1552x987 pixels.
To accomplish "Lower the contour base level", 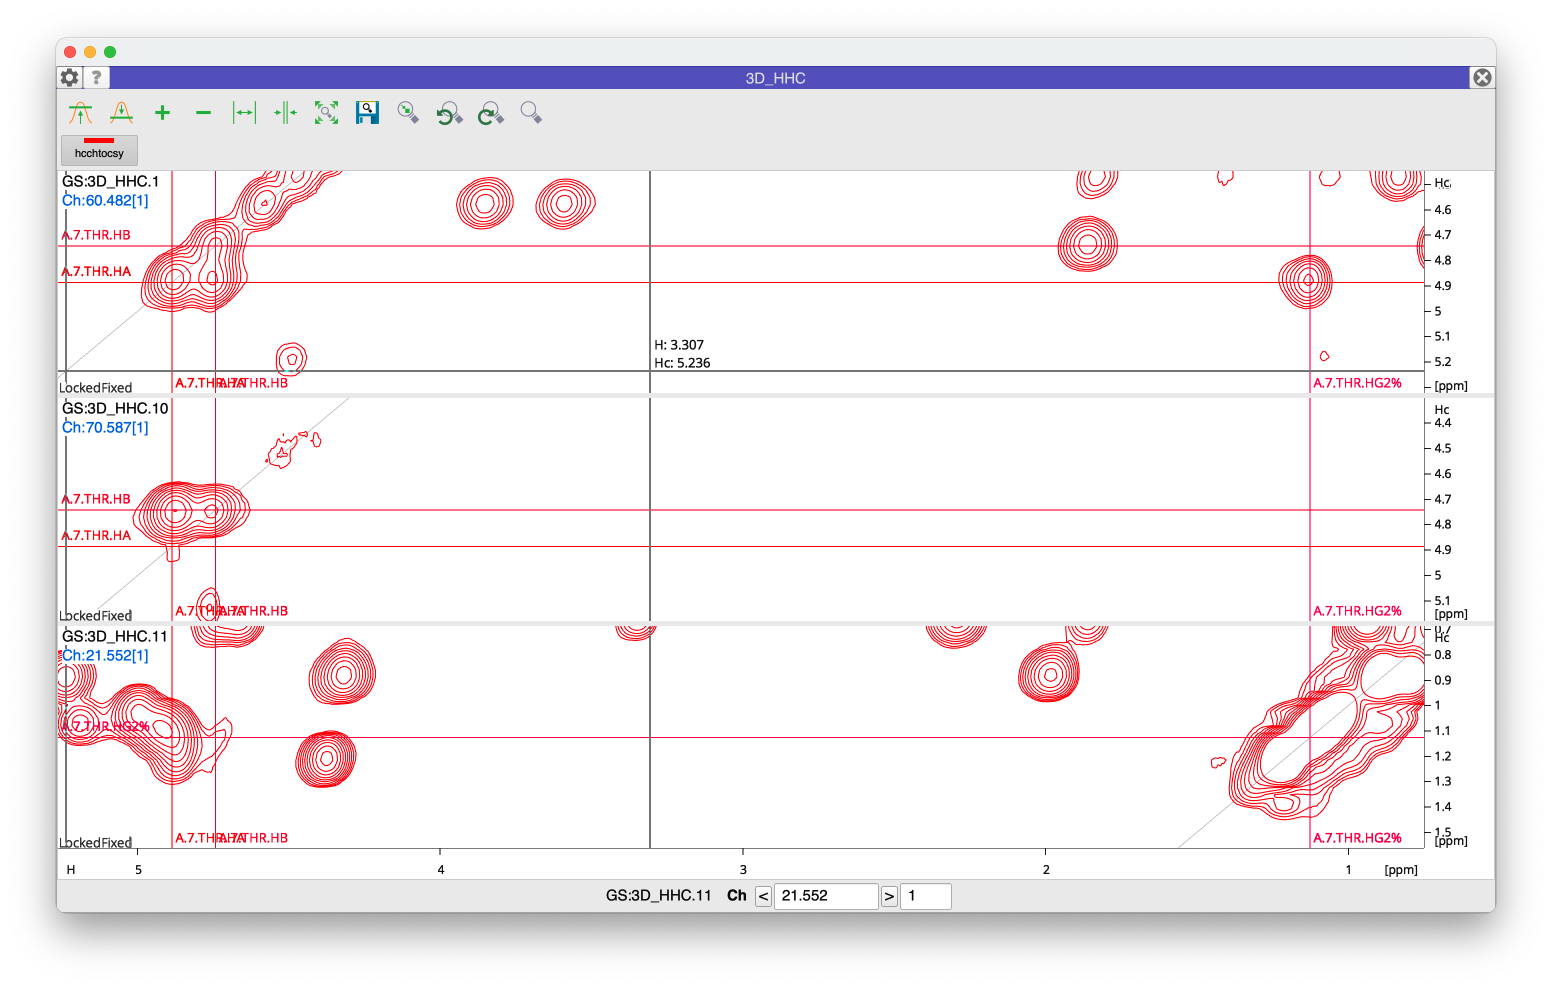I will click(121, 113).
